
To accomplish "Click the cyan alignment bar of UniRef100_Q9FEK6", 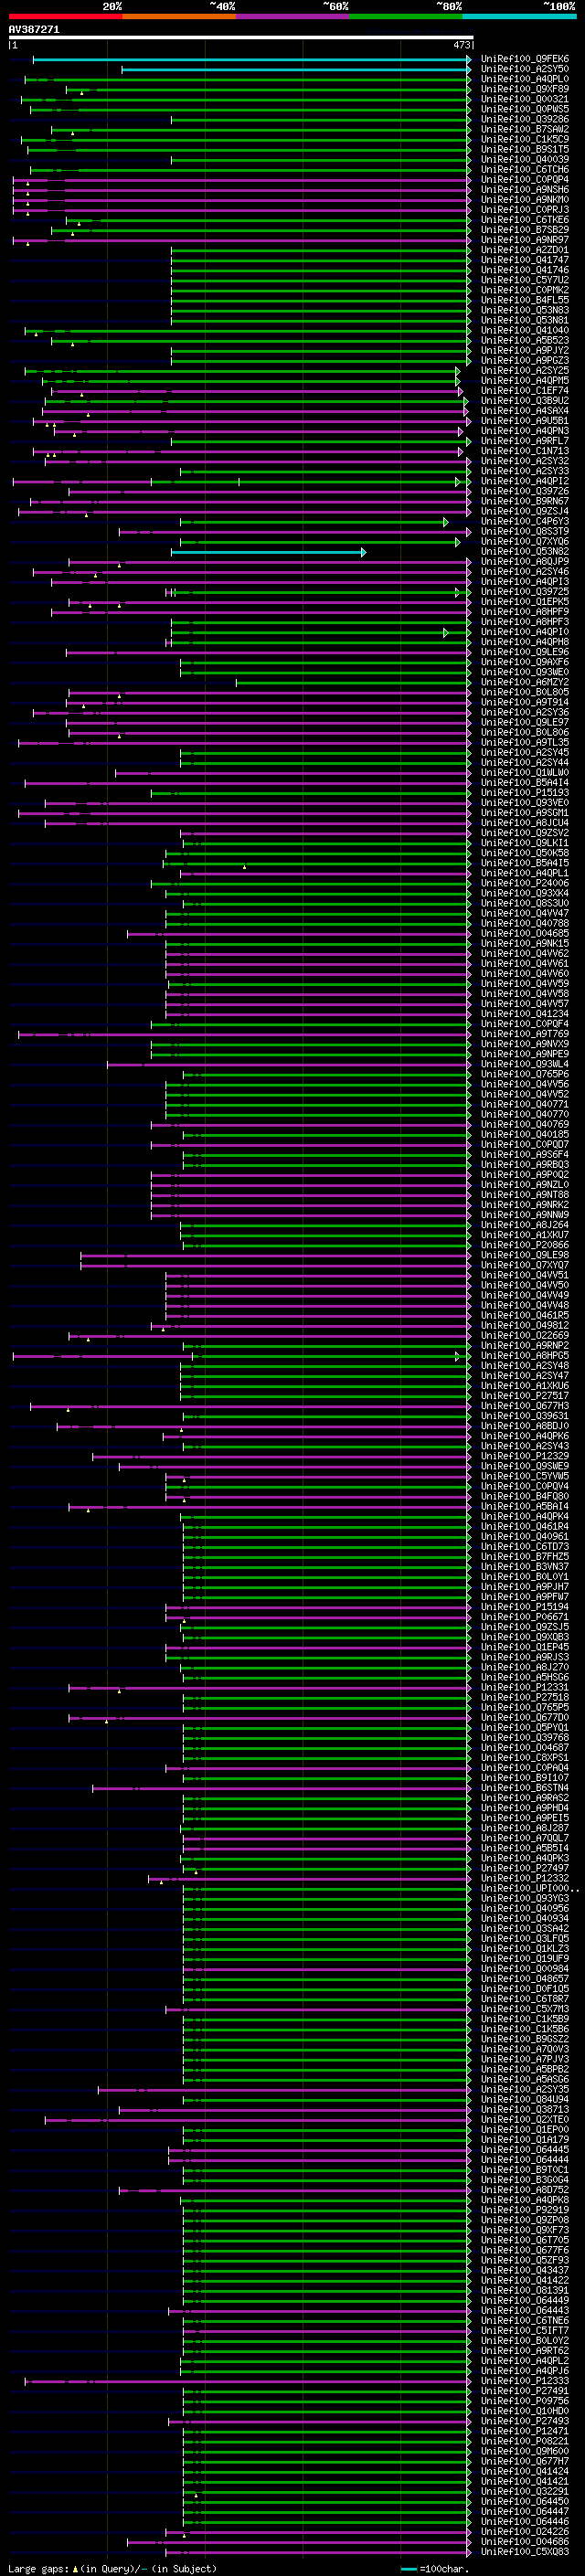I will pyautogui.click(x=251, y=59).
